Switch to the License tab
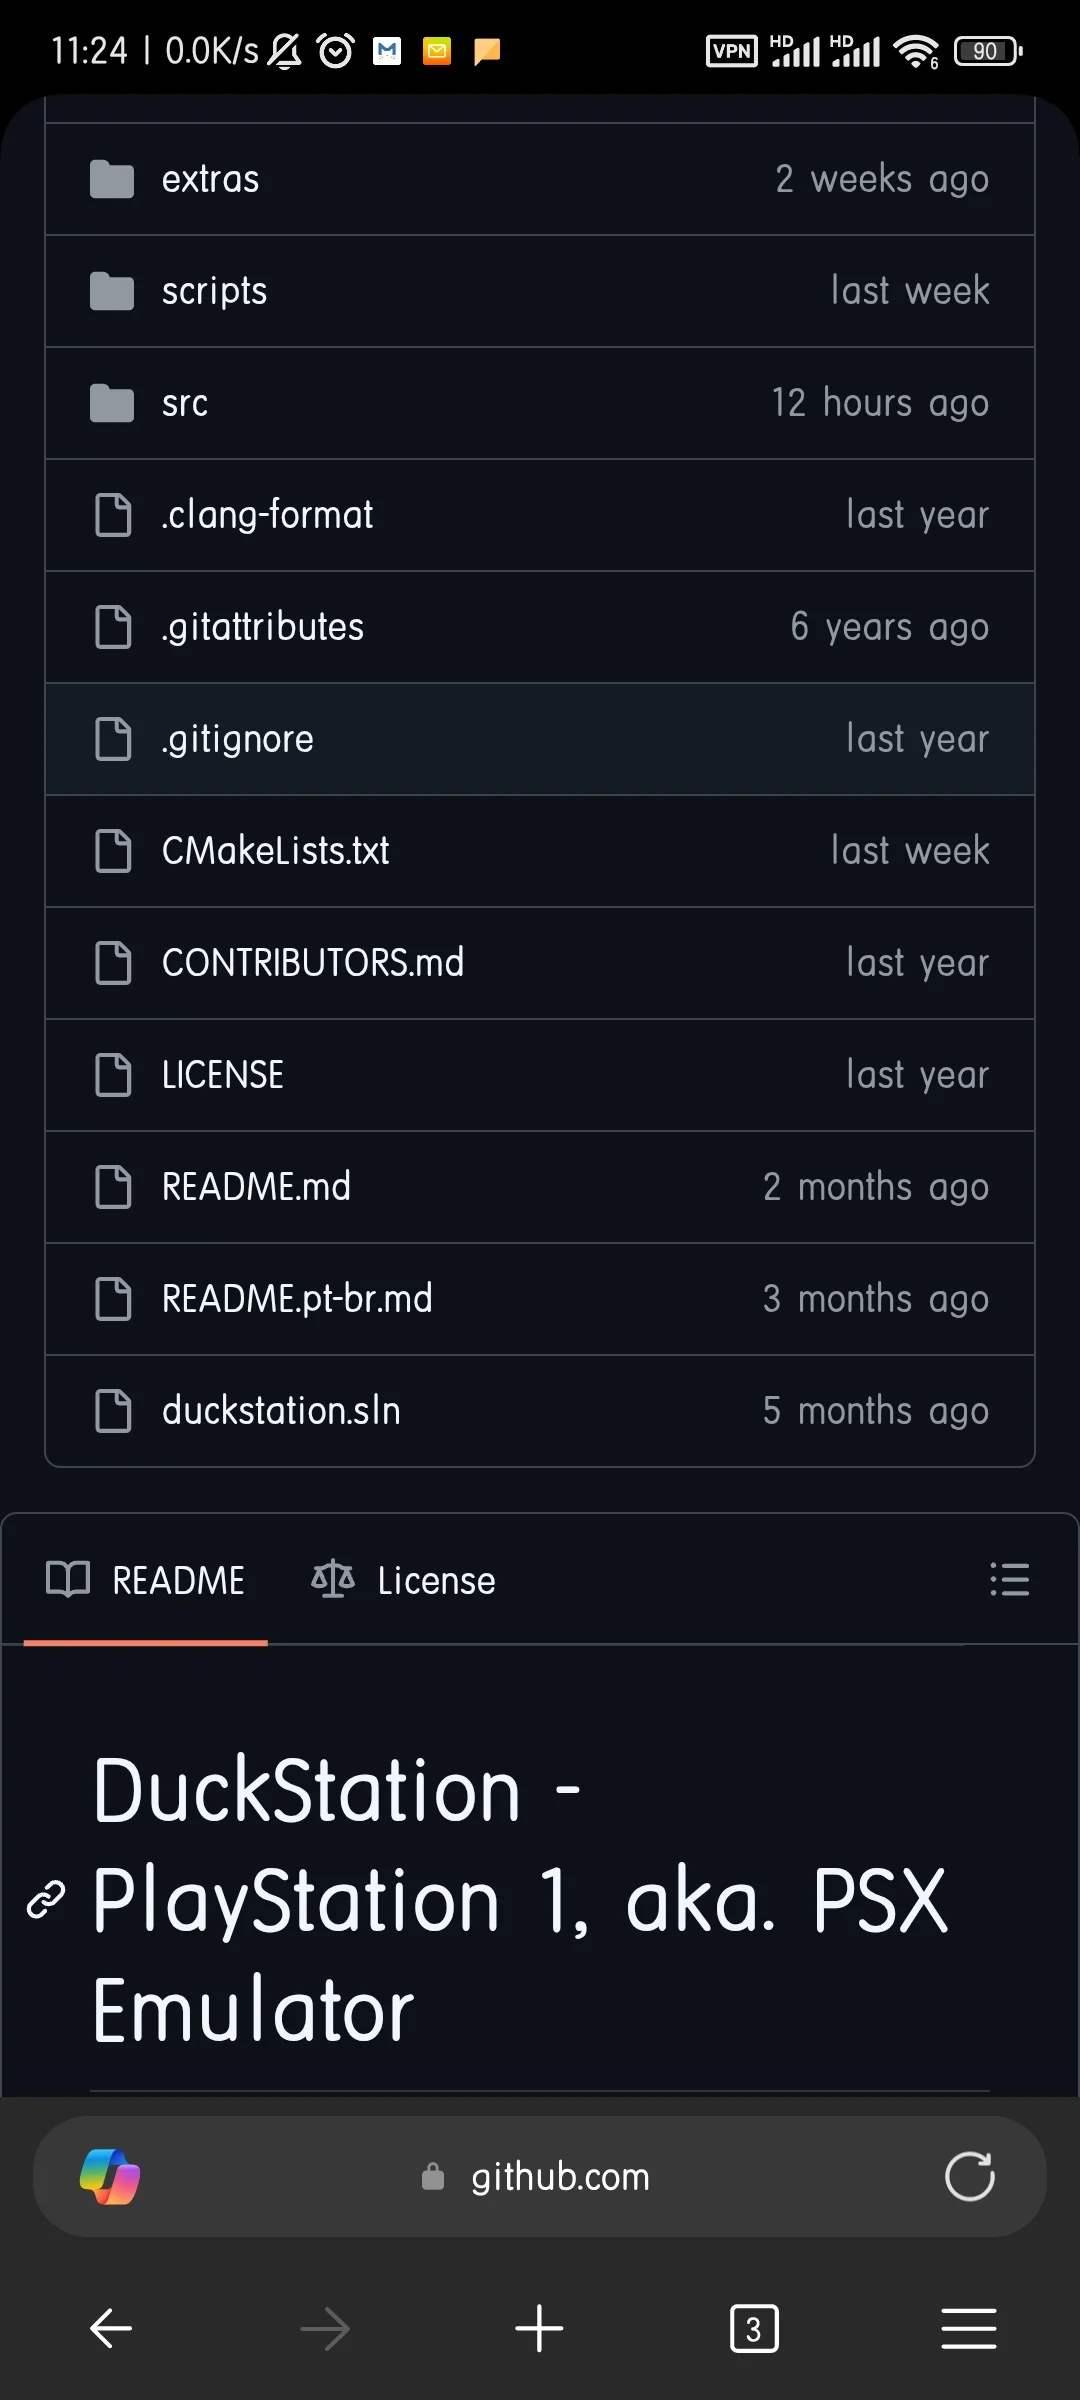The image size is (1080, 2400). (403, 1580)
